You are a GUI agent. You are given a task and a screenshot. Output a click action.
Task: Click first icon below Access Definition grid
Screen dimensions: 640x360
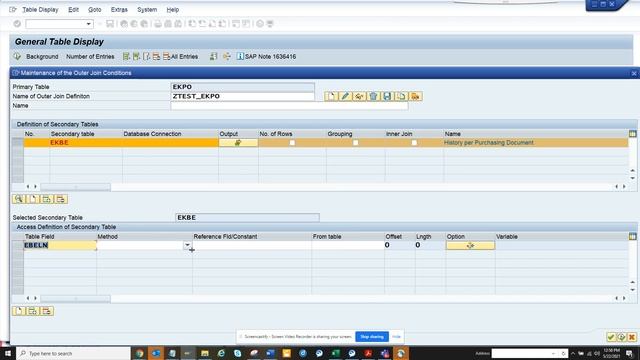pyautogui.click(x=19, y=311)
